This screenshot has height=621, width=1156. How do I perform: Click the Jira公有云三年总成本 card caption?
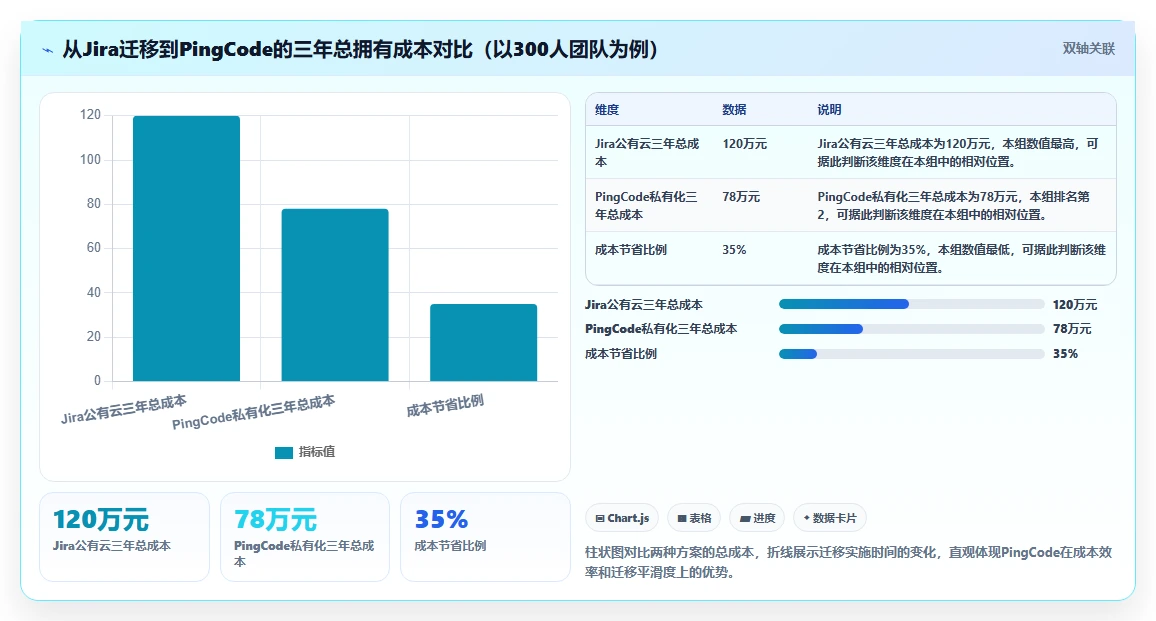(x=112, y=546)
